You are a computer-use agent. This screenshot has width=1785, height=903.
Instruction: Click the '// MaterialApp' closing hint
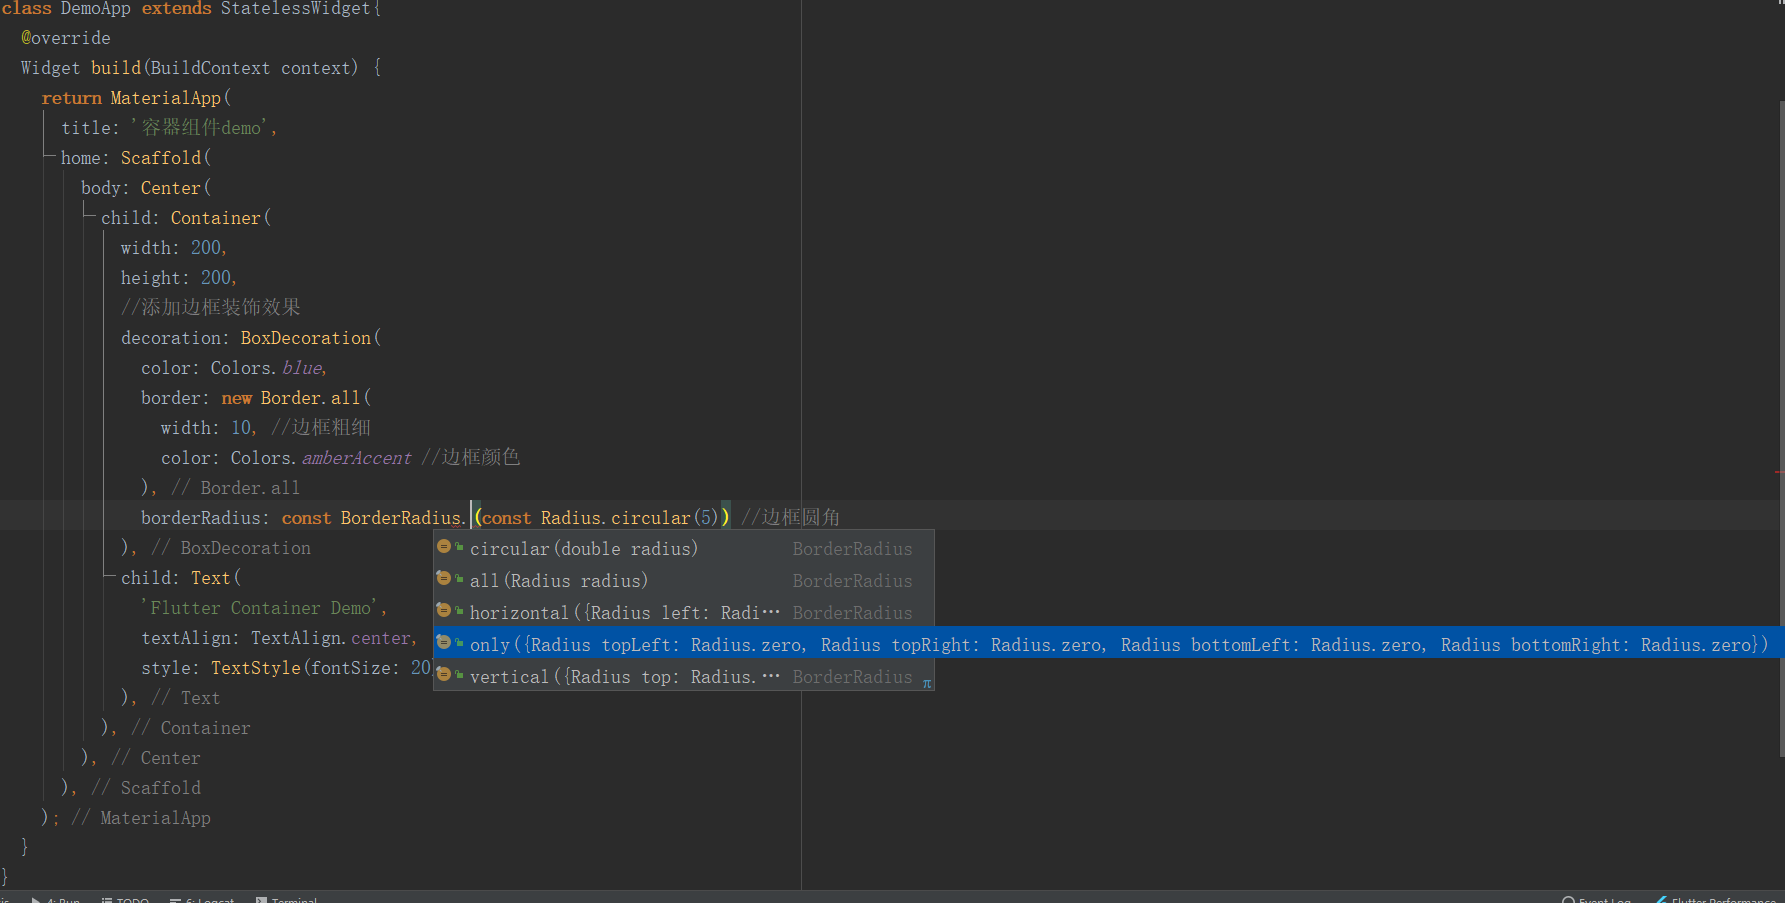click(x=141, y=818)
